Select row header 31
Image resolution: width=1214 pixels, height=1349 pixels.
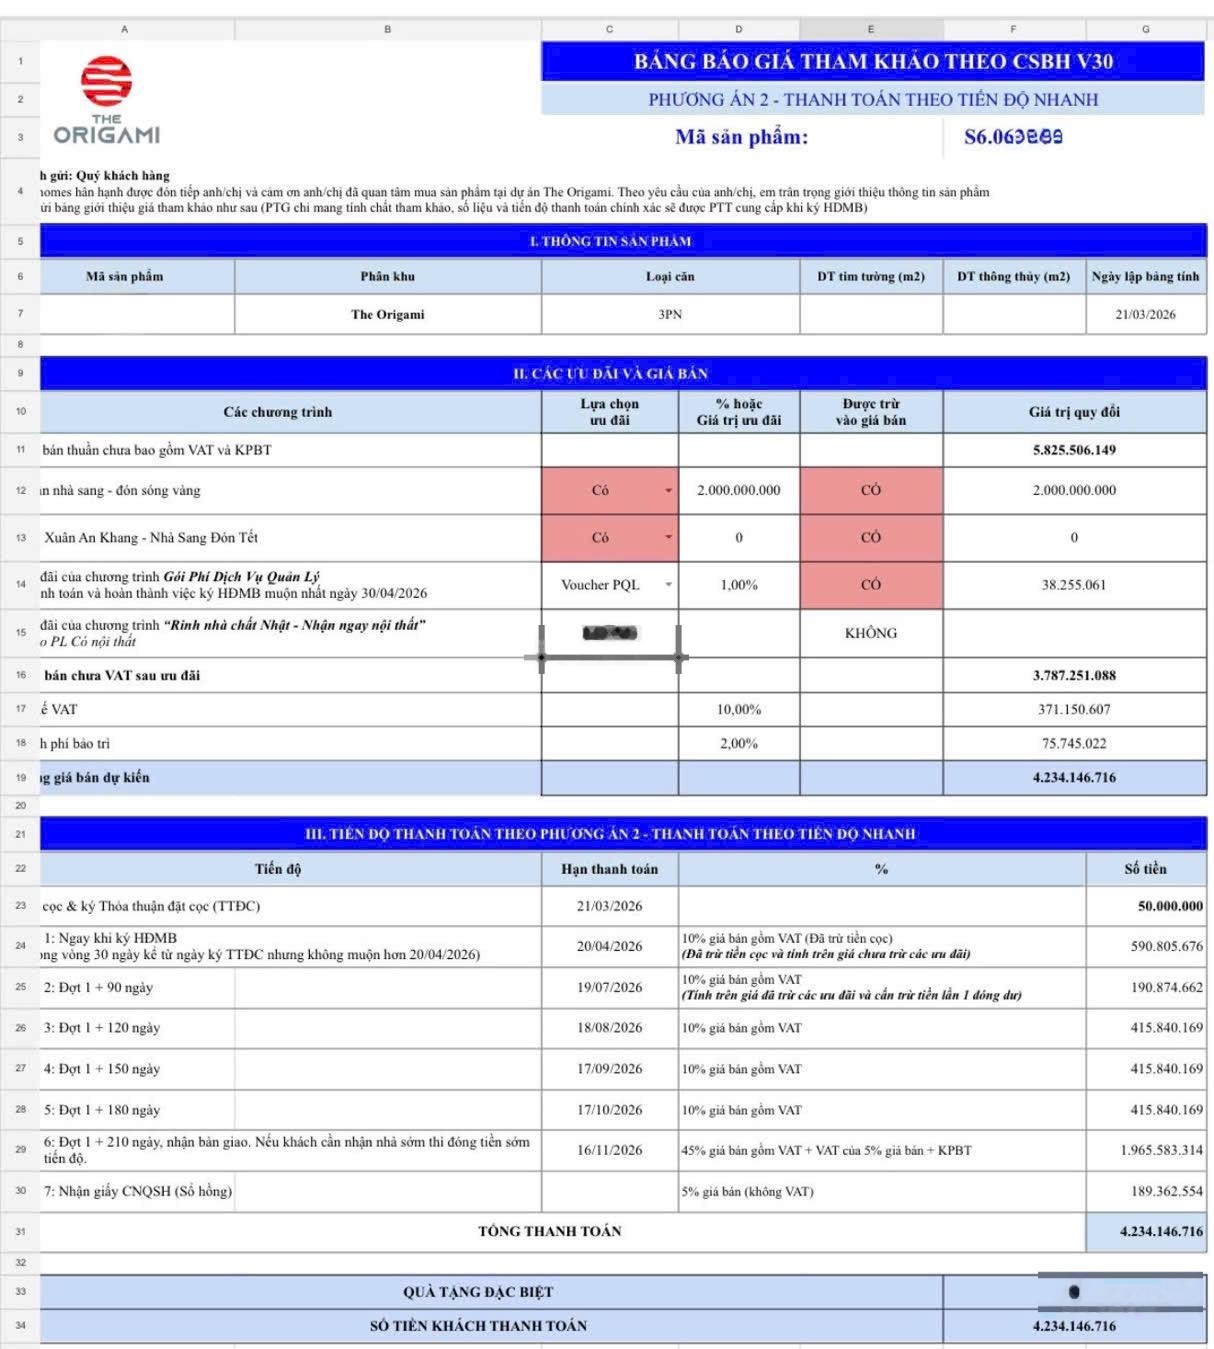tap(20, 1231)
